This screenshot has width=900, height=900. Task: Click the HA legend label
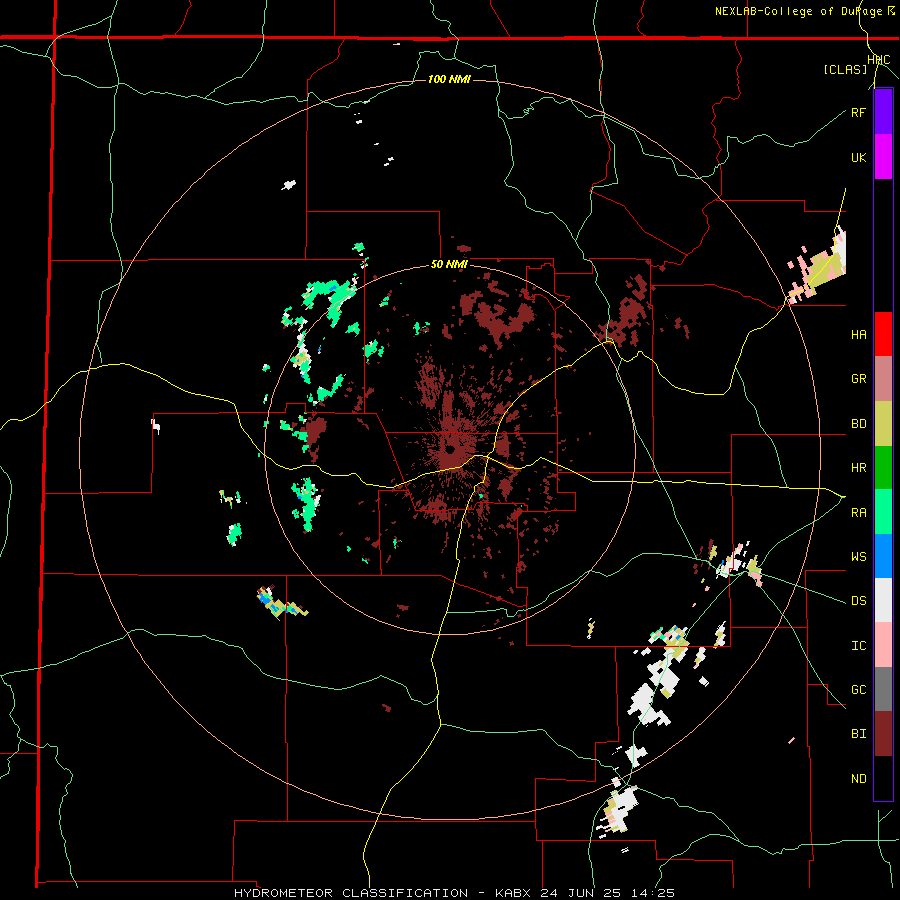pyautogui.click(x=858, y=335)
